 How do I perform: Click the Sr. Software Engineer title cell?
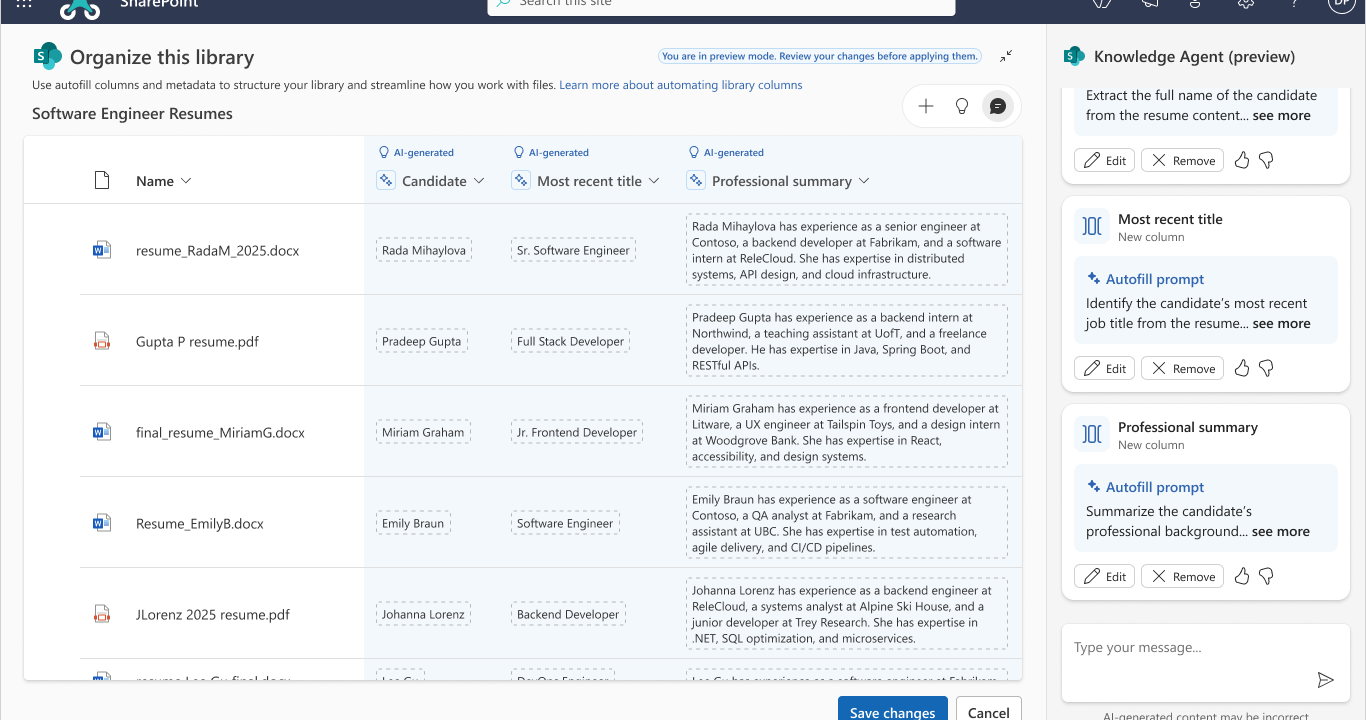point(573,250)
